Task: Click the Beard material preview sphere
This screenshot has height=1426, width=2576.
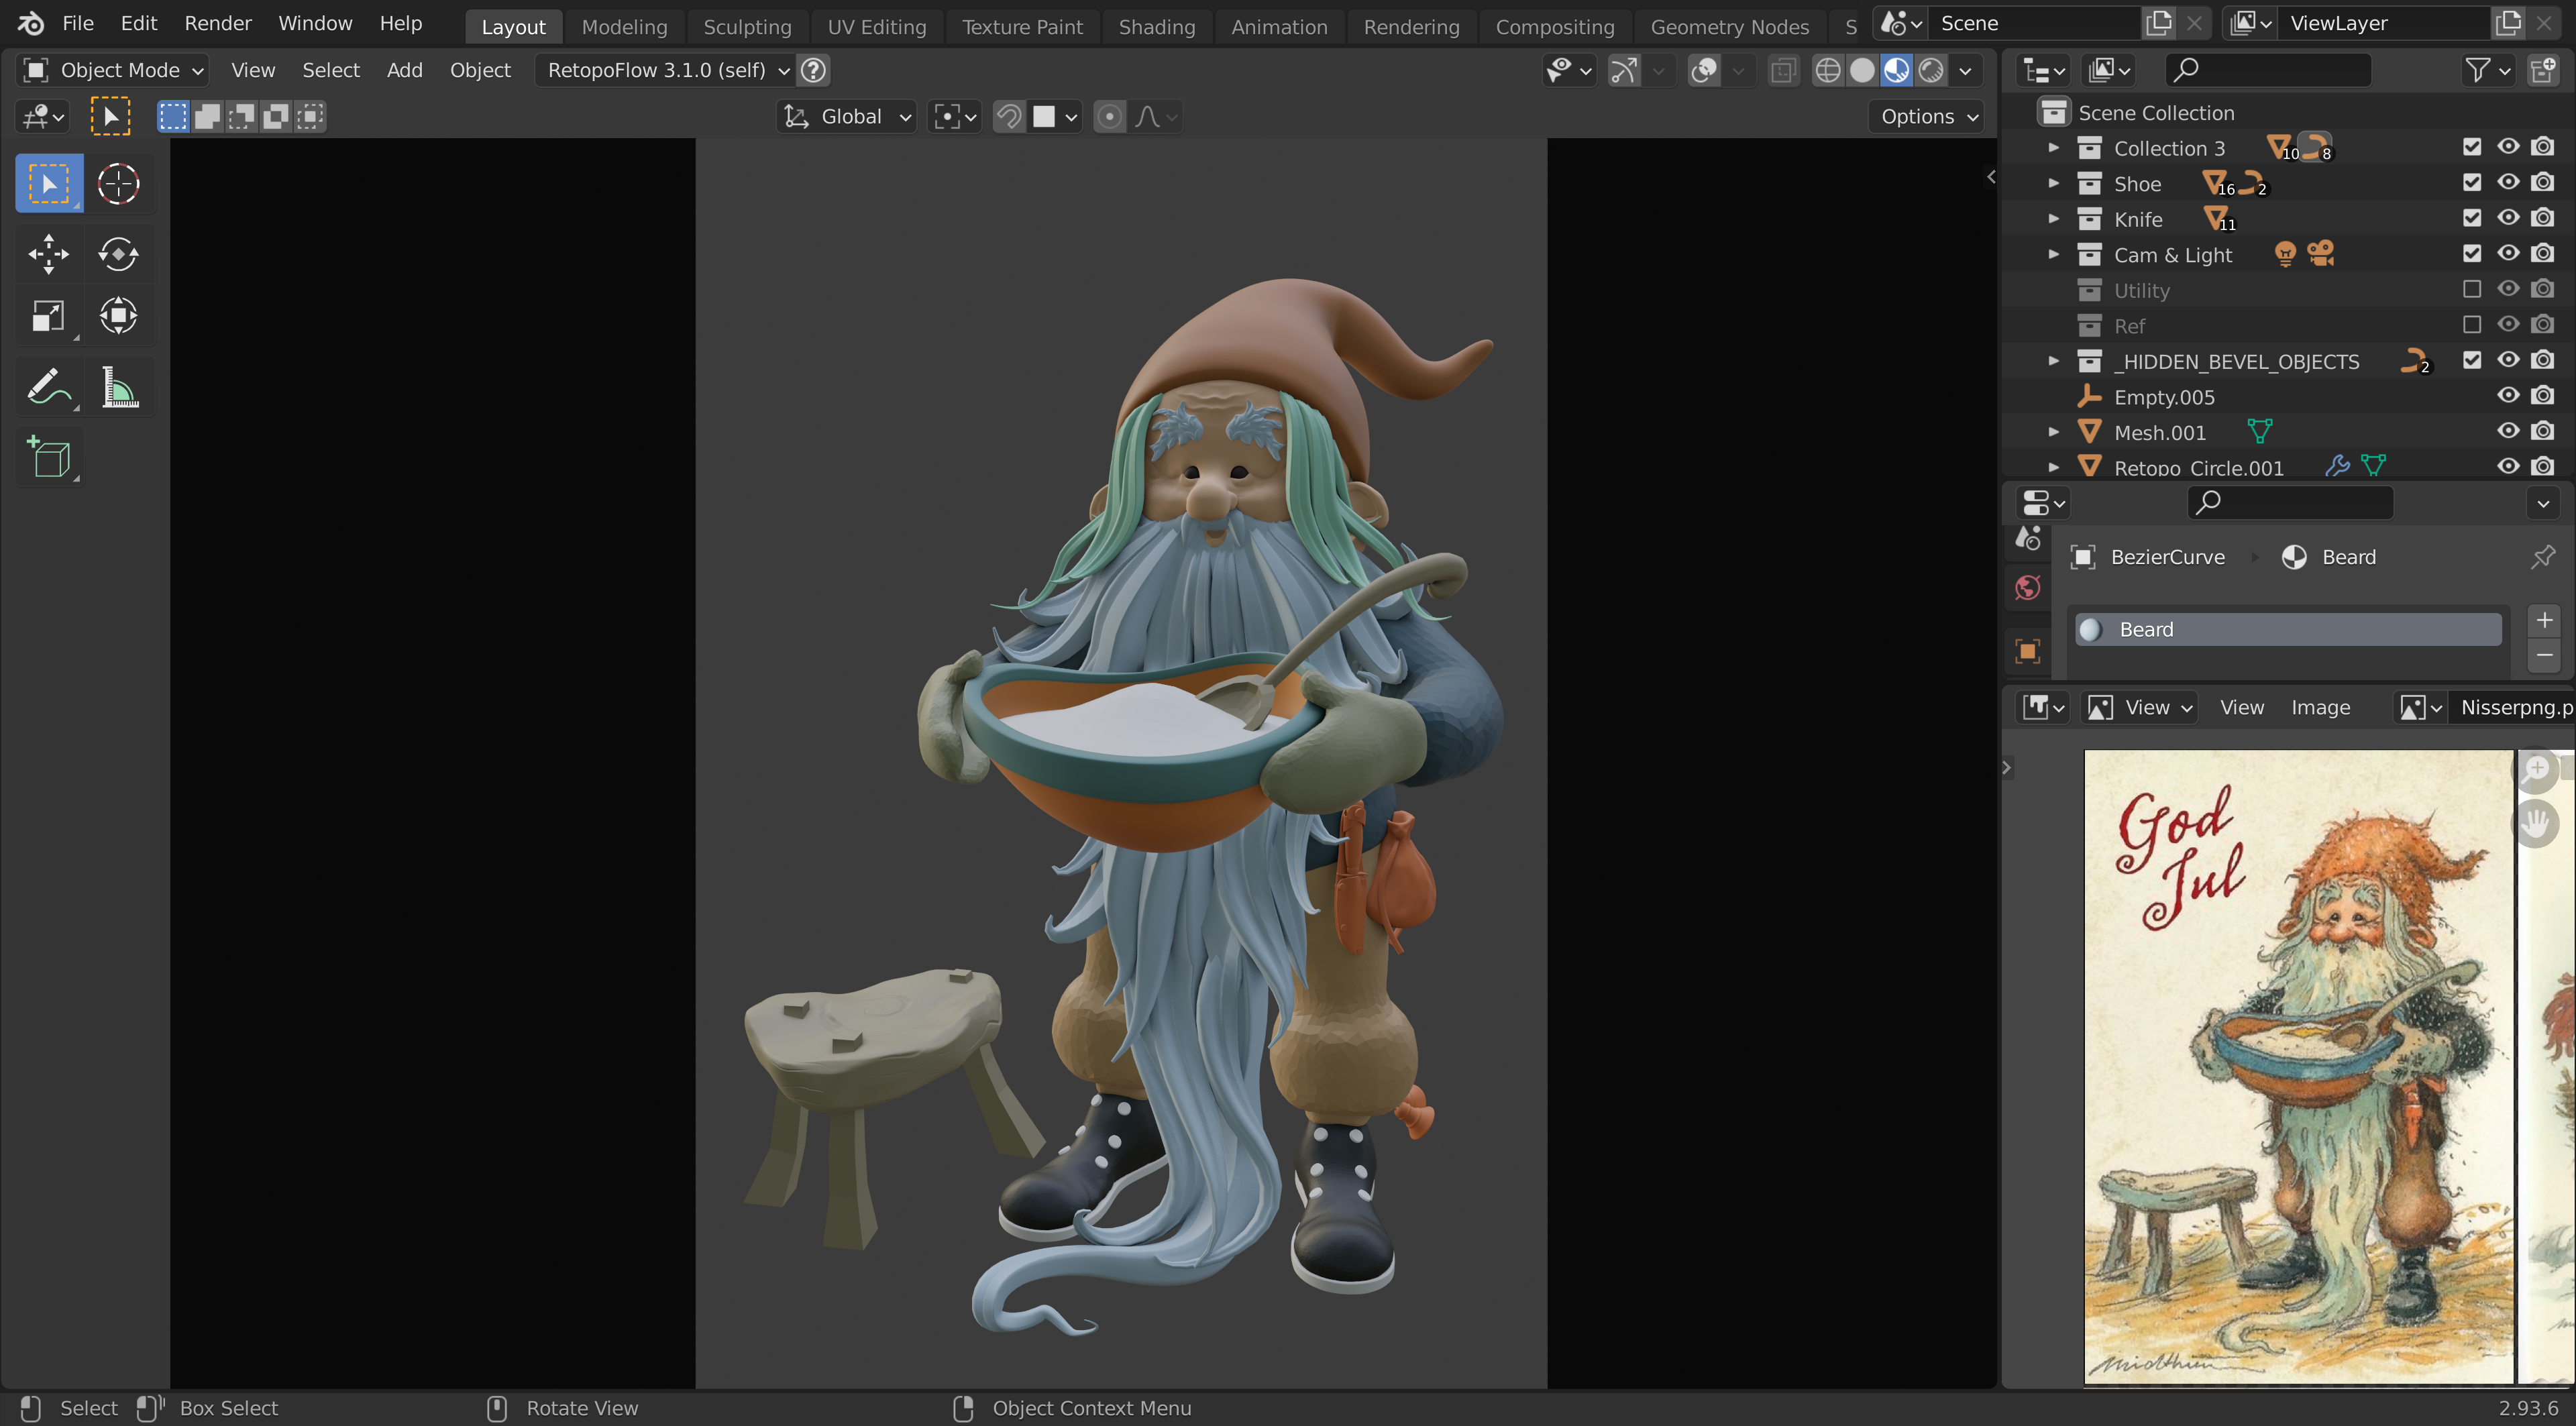Action: tap(2090, 630)
